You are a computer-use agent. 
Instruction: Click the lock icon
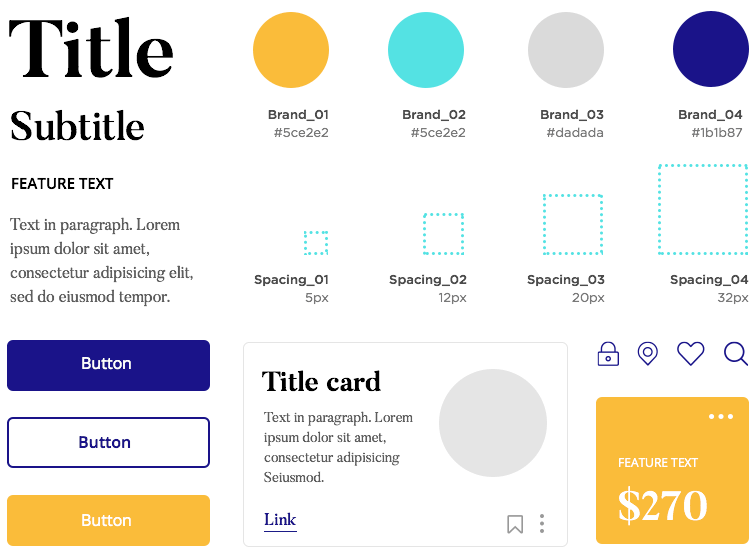[x=608, y=354]
